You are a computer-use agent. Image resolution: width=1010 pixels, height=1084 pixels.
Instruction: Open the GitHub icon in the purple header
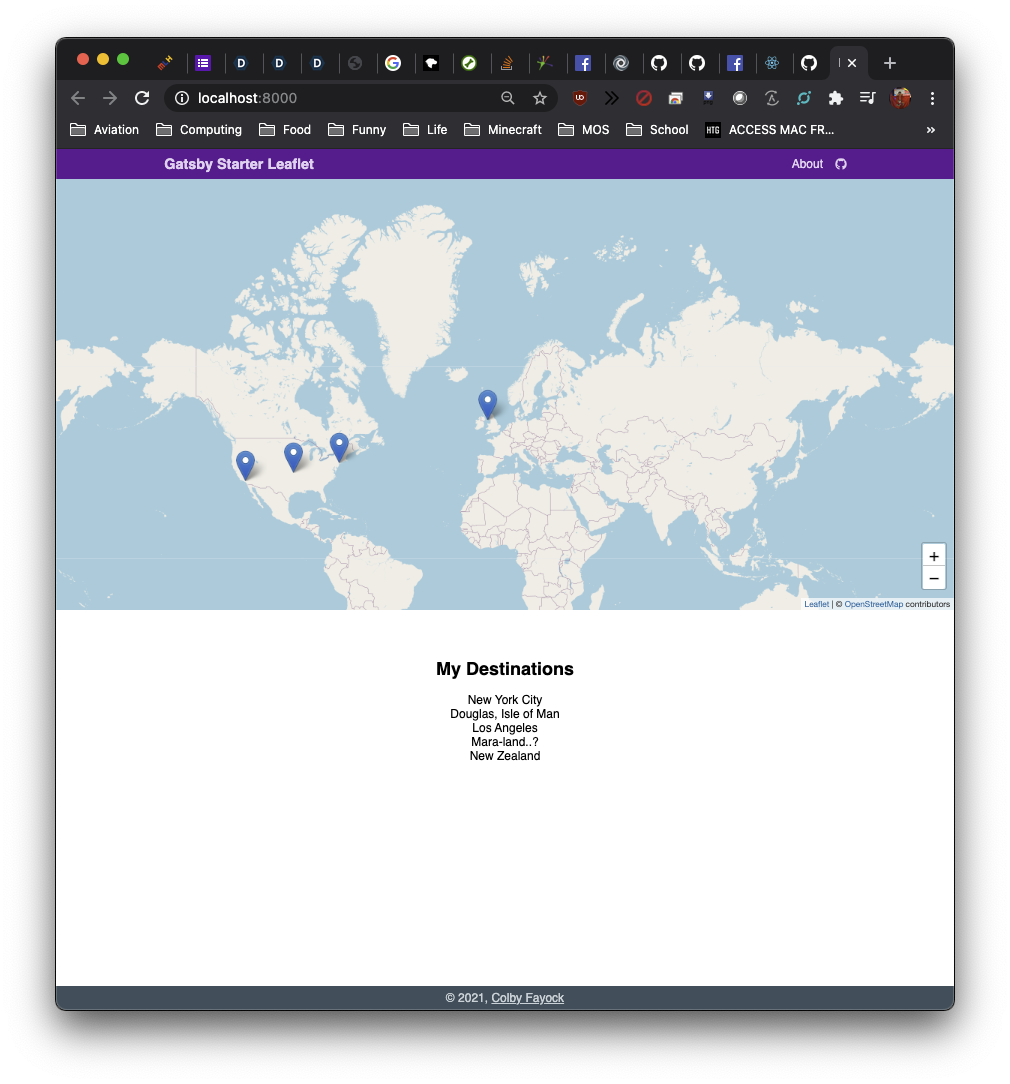click(840, 164)
